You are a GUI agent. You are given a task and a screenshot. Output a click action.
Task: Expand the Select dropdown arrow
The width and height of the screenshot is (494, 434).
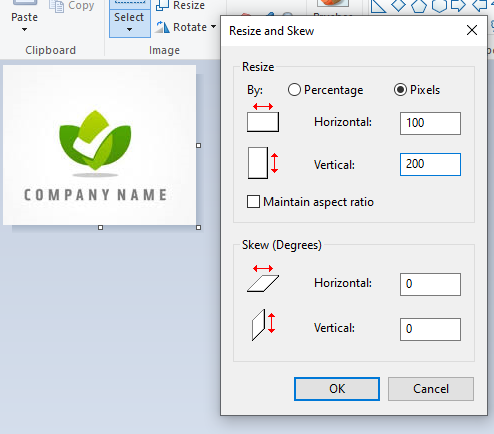tap(129, 30)
